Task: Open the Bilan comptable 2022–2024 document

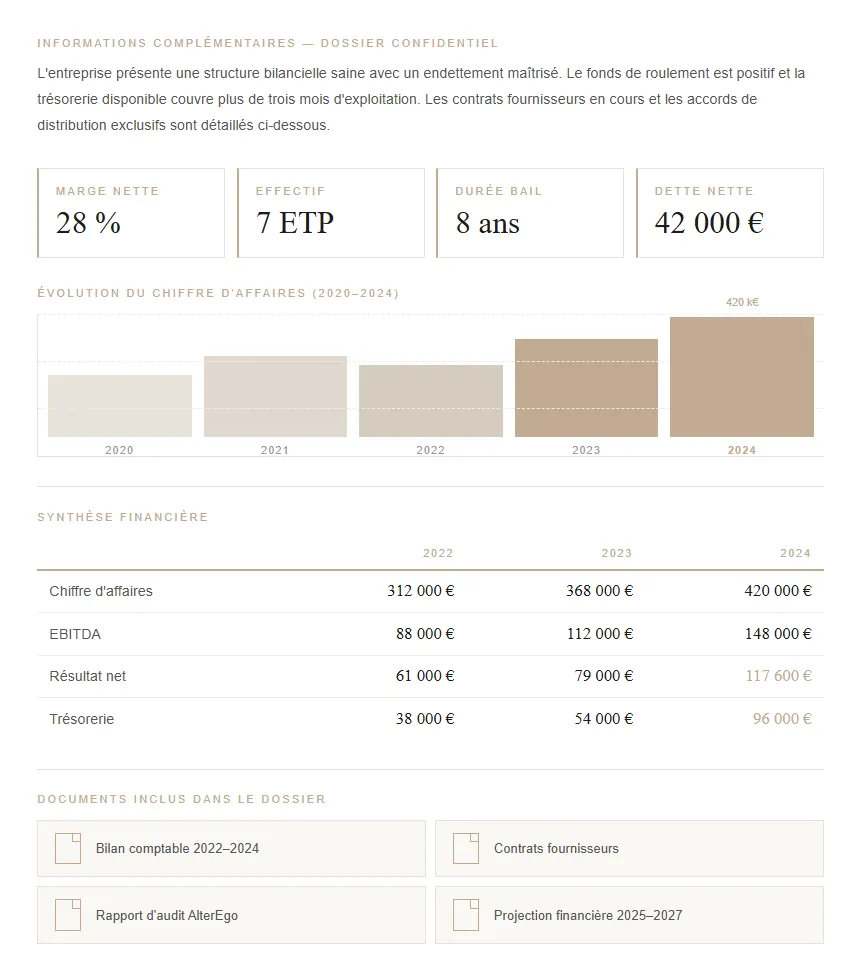Action: pos(177,849)
